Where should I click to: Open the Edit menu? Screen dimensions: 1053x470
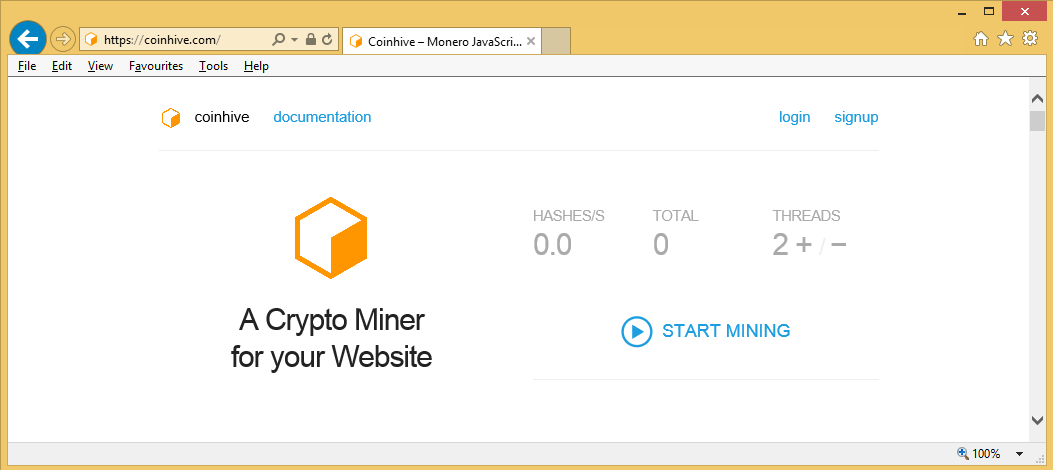click(x=62, y=66)
